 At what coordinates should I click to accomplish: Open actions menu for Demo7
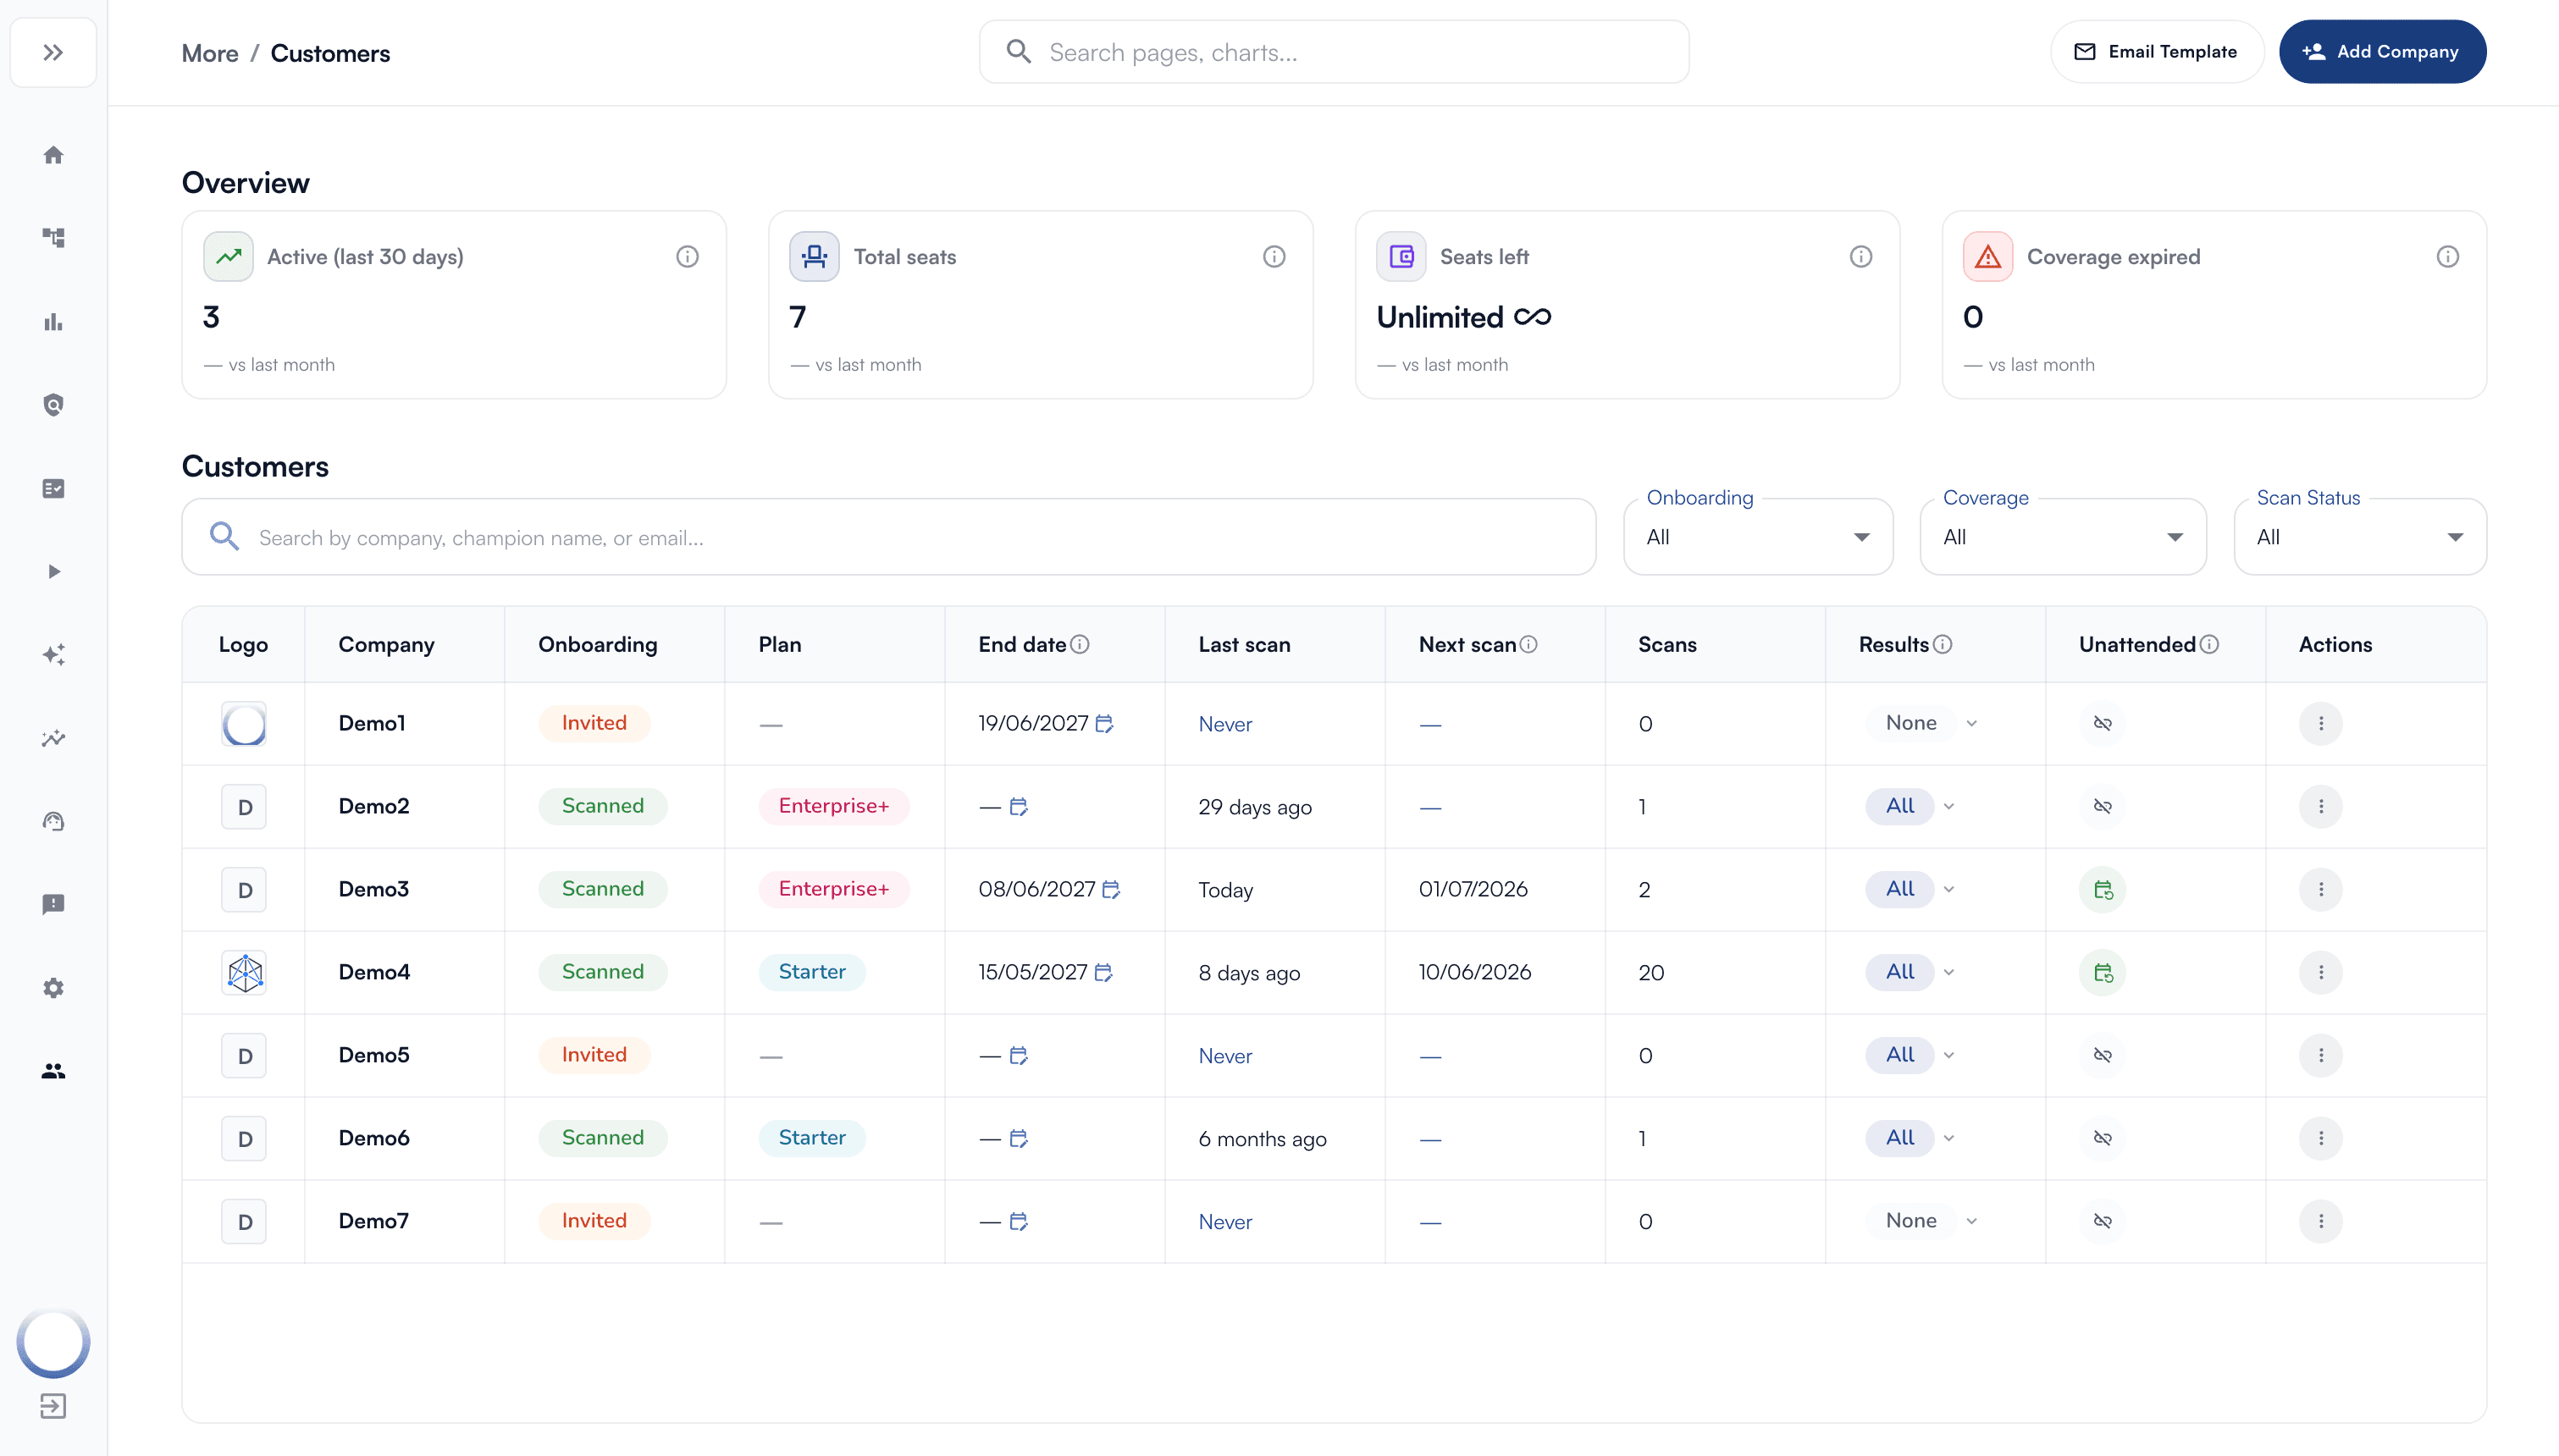click(x=2321, y=1221)
